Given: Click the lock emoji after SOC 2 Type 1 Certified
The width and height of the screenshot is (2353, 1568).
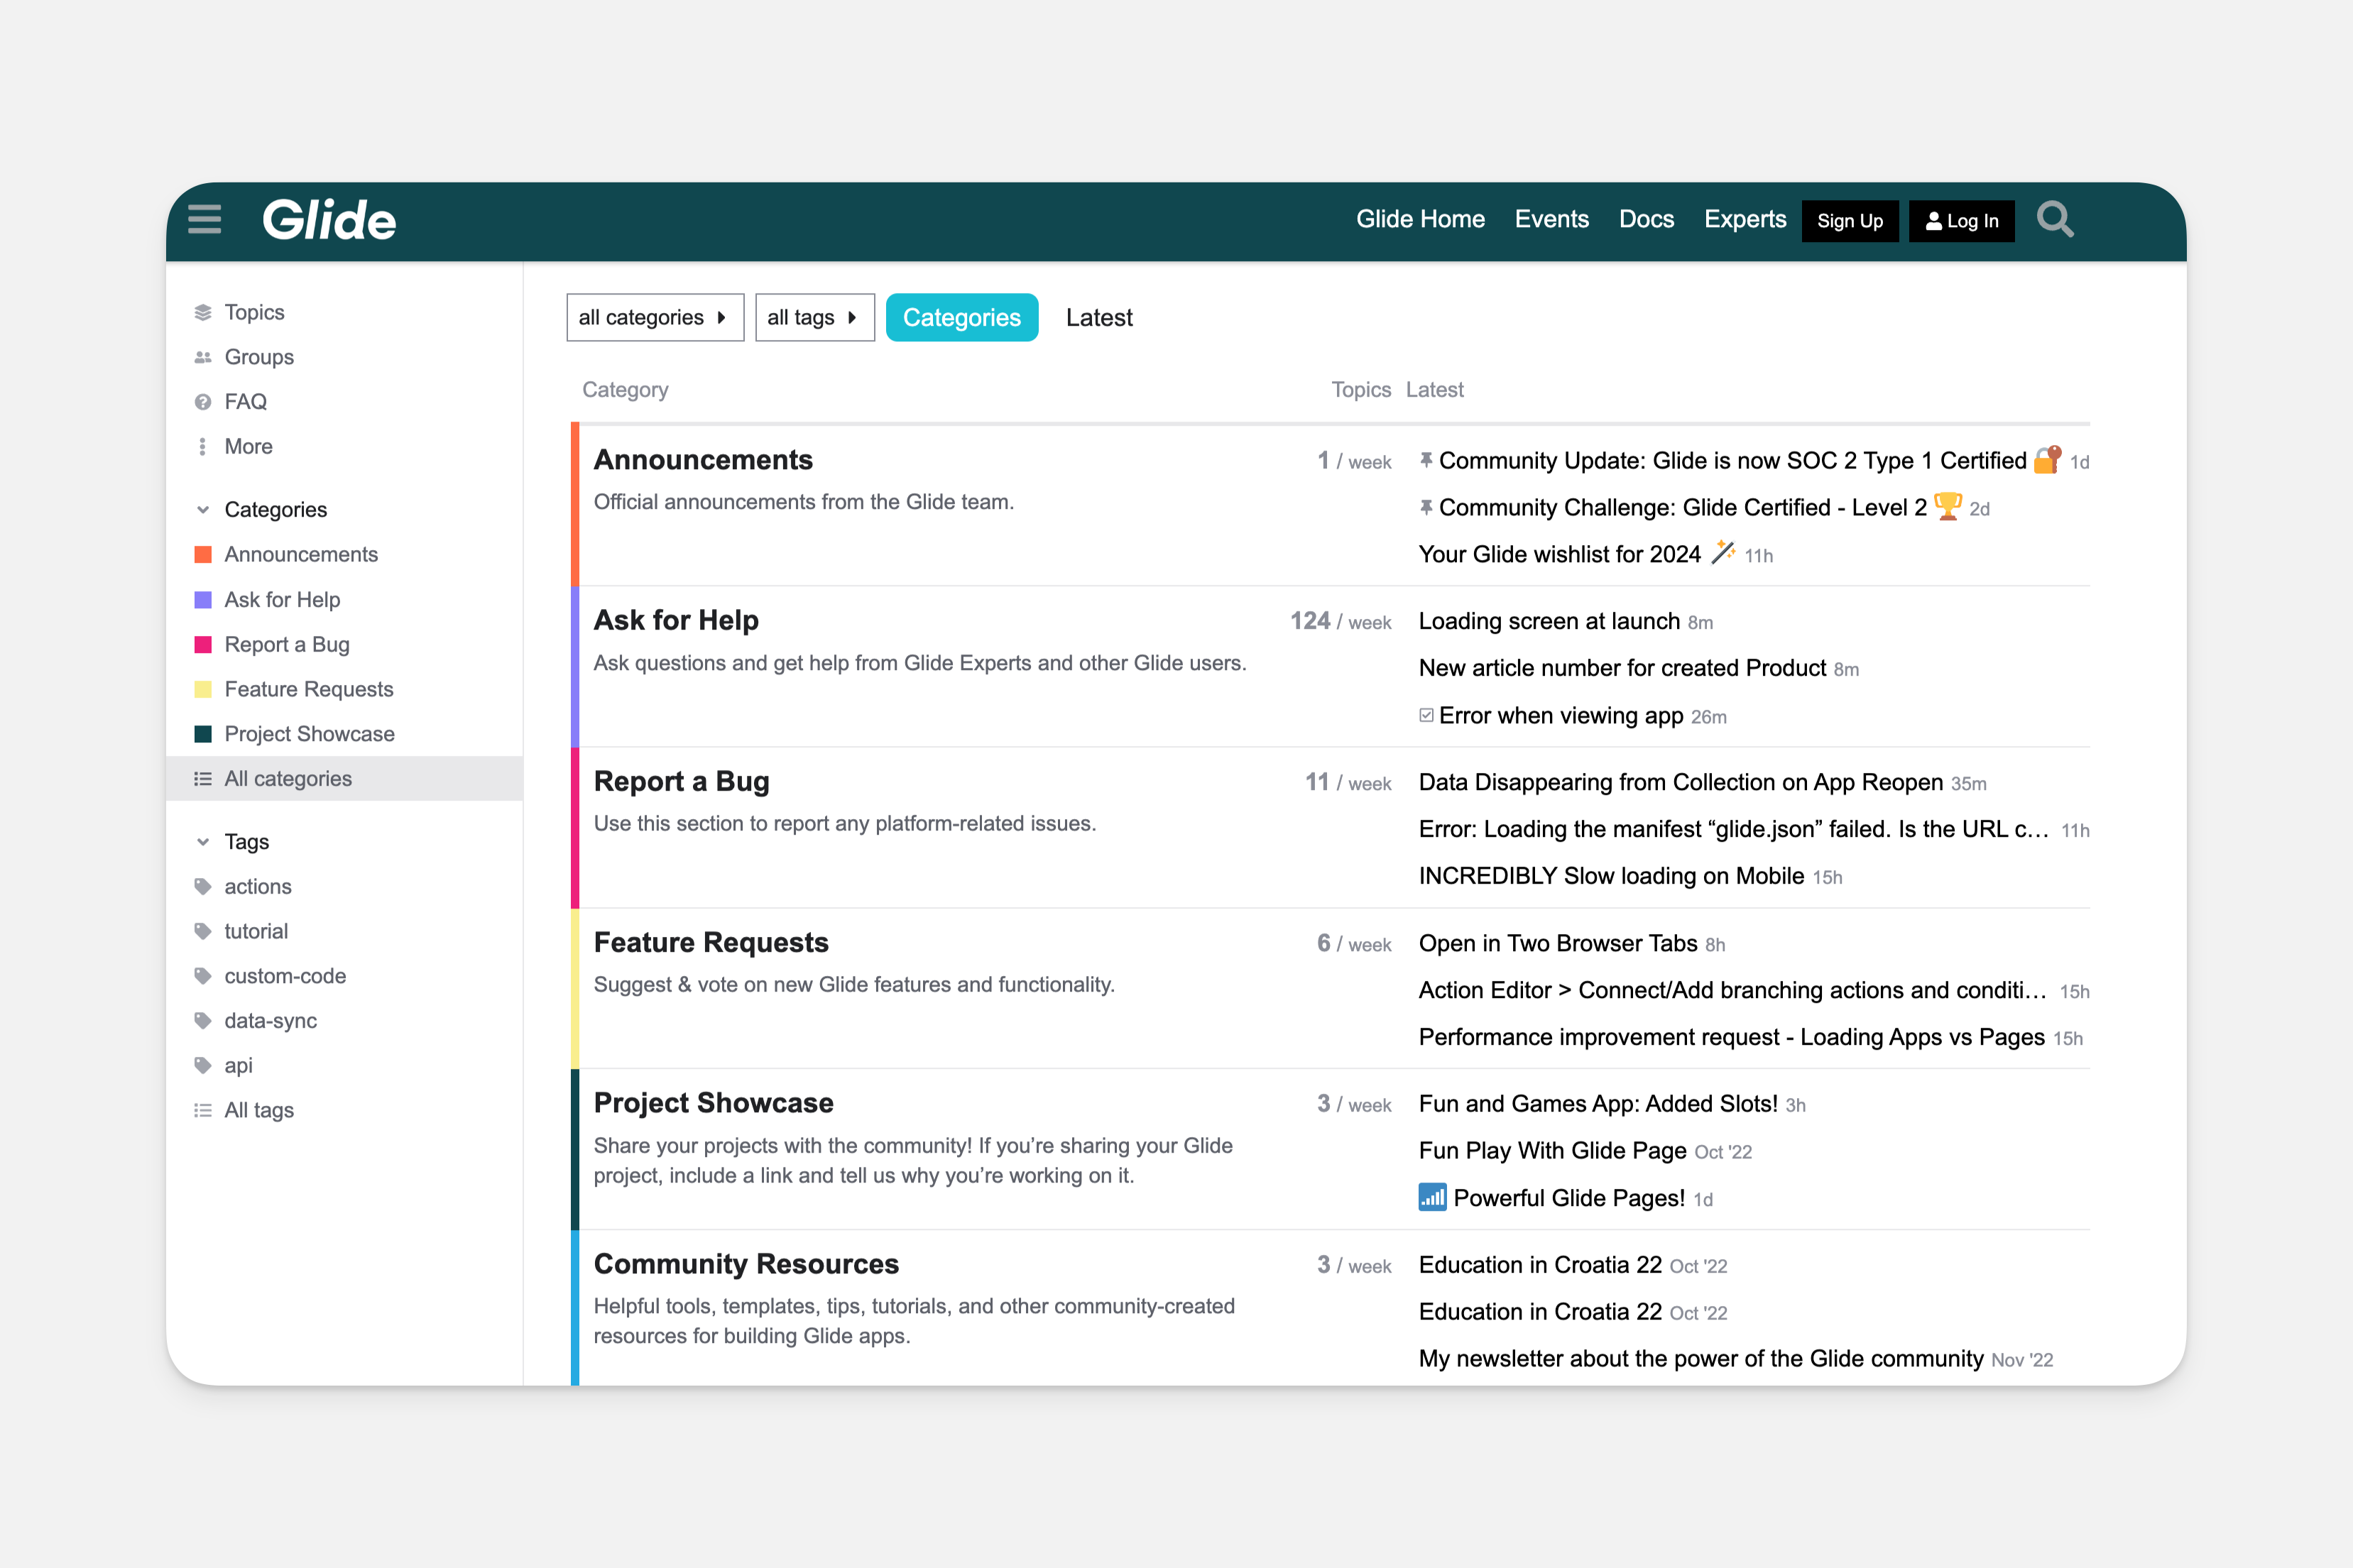Looking at the screenshot, I should coord(2047,459).
